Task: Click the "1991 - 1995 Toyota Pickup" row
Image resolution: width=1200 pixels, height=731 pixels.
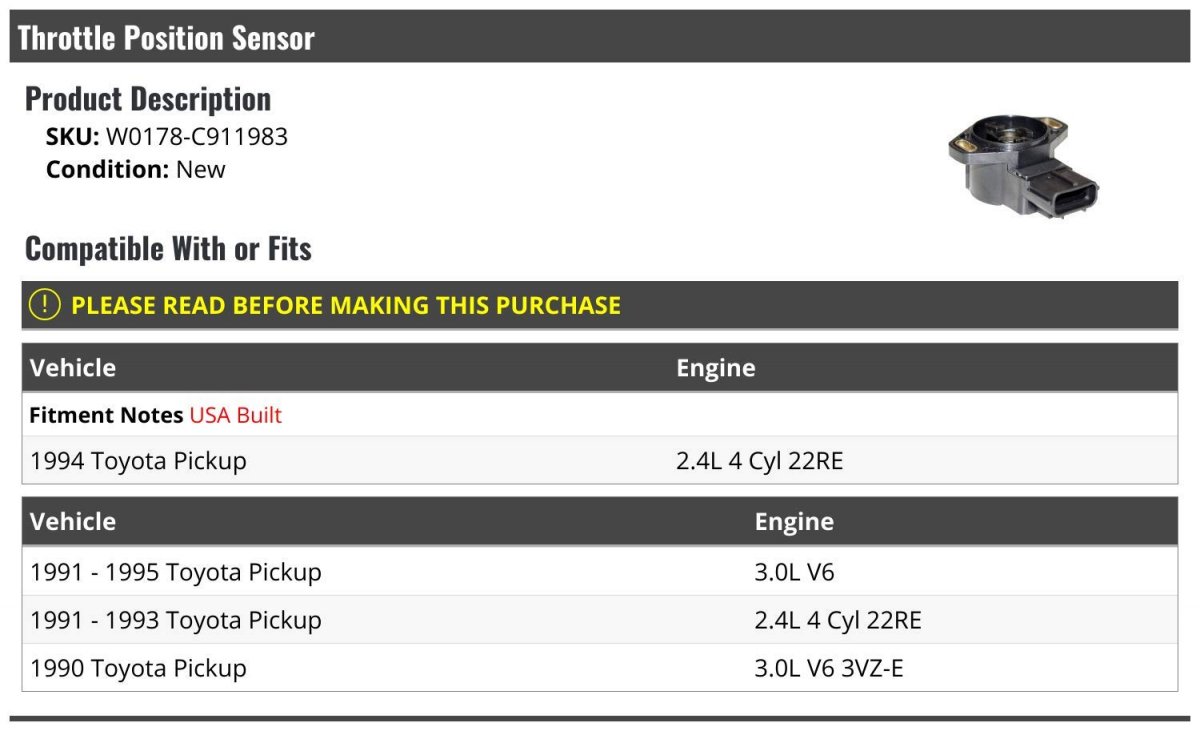Action: click(176, 573)
